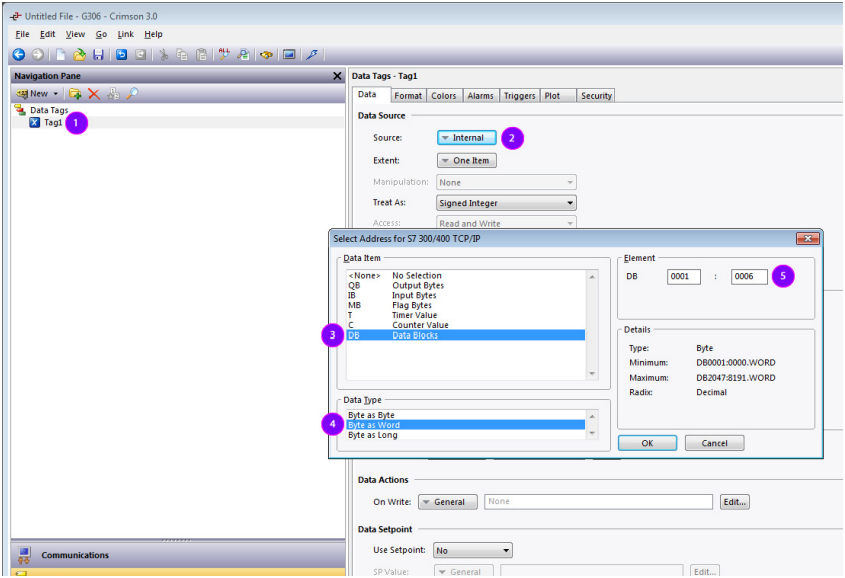Create a new file from the toolbar
The image size is (845, 578).
(61, 54)
